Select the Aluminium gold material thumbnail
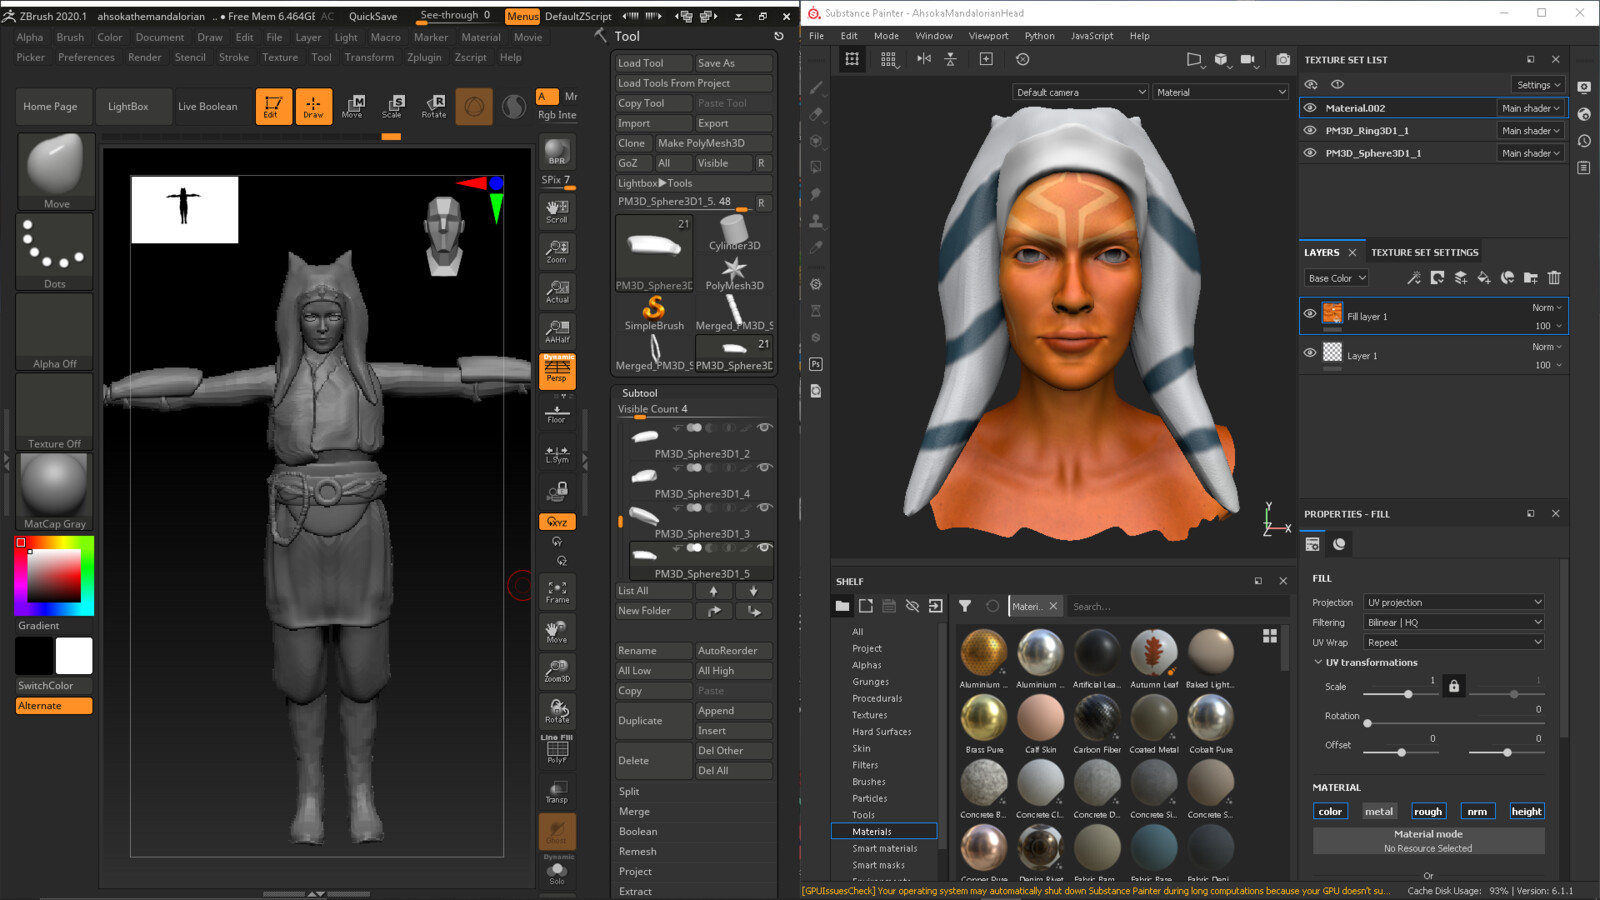The width and height of the screenshot is (1600, 900). tap(983, 653)
